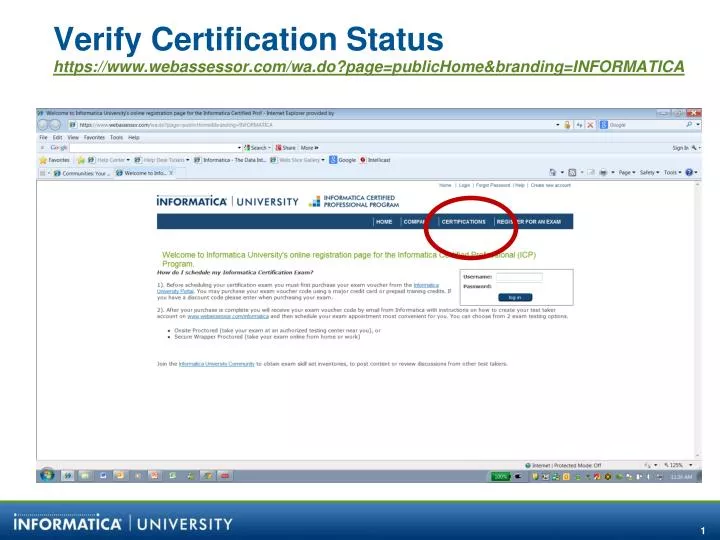Click the Google toolbar Search button
720x540 pixels.
(x=256, y=148)
